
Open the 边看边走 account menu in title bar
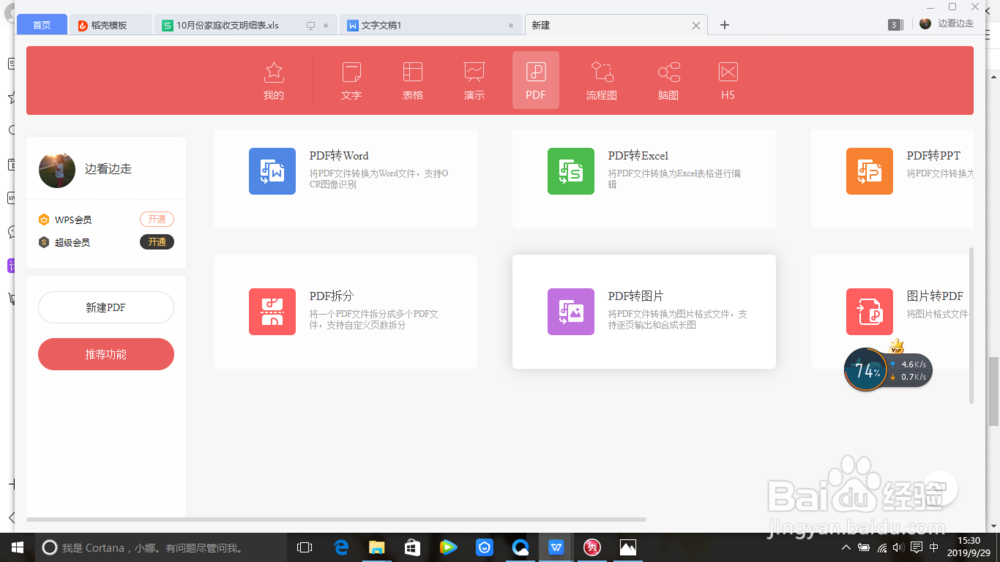947,24
